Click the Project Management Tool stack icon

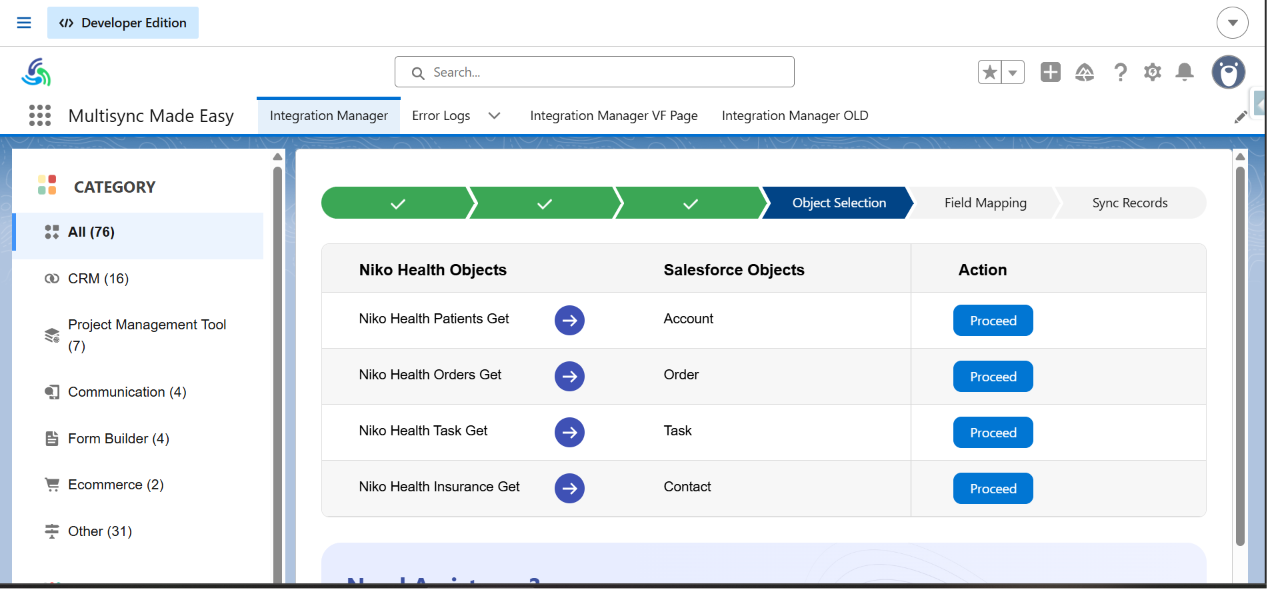coord(52,335)
